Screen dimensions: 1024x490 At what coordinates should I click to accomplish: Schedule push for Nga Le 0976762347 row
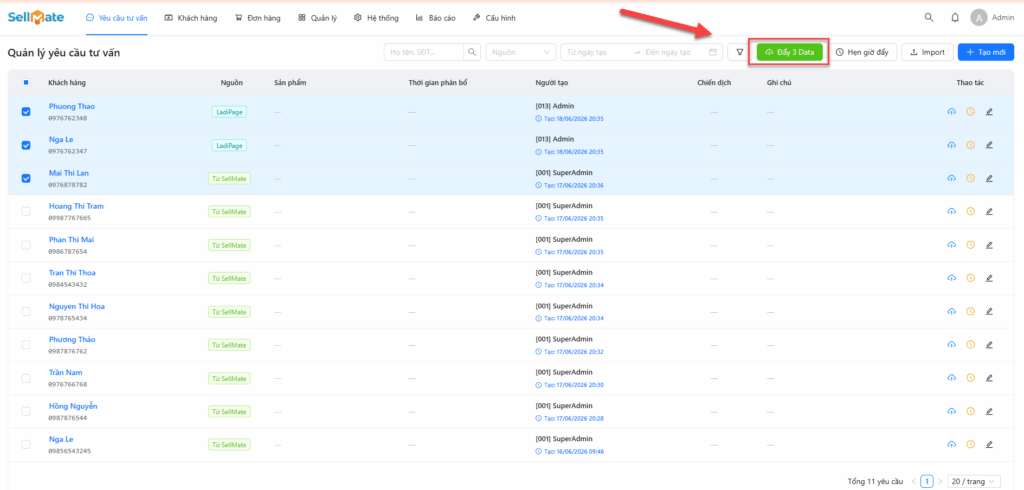click(970, 145)
